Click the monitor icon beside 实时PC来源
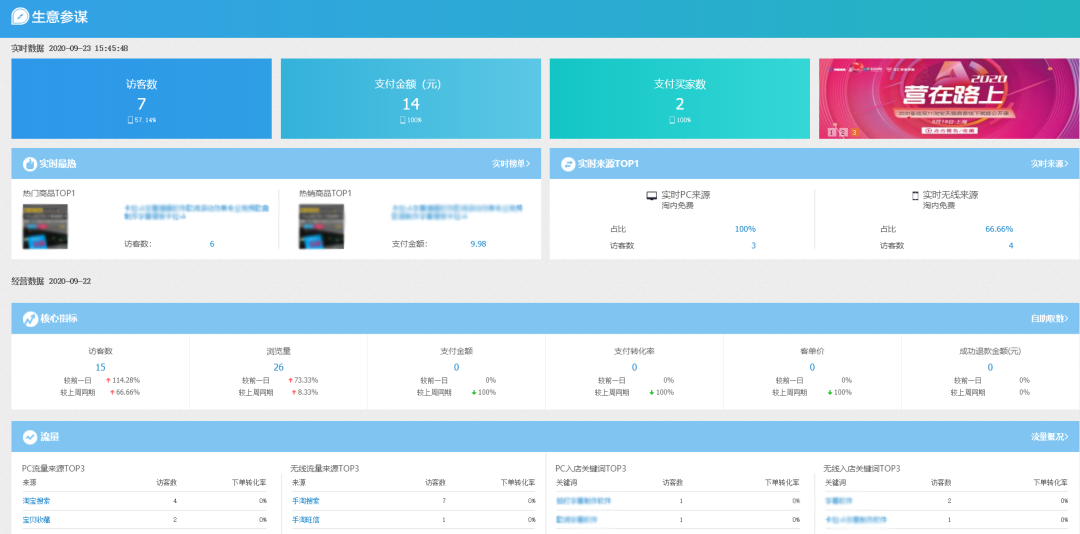 652,196
